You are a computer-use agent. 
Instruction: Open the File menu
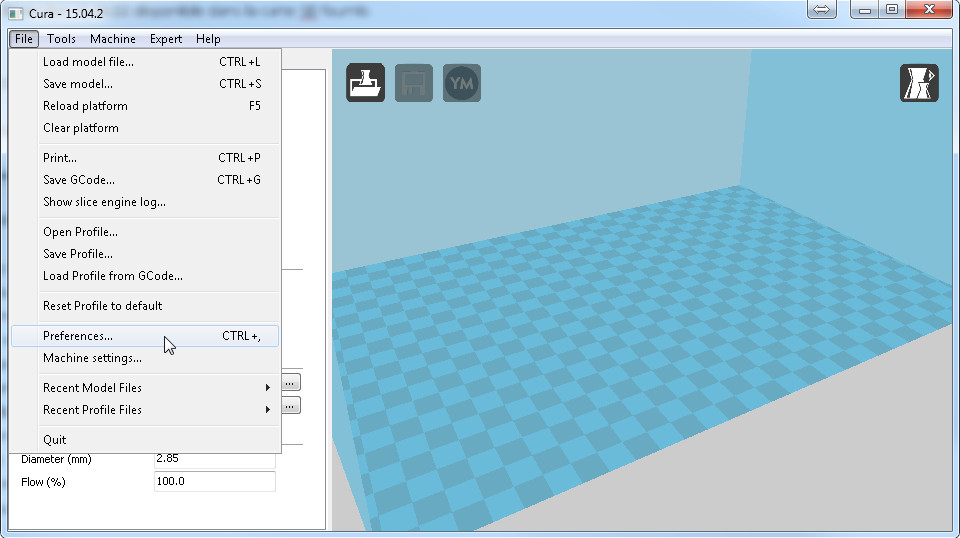(x=24, y=39)
